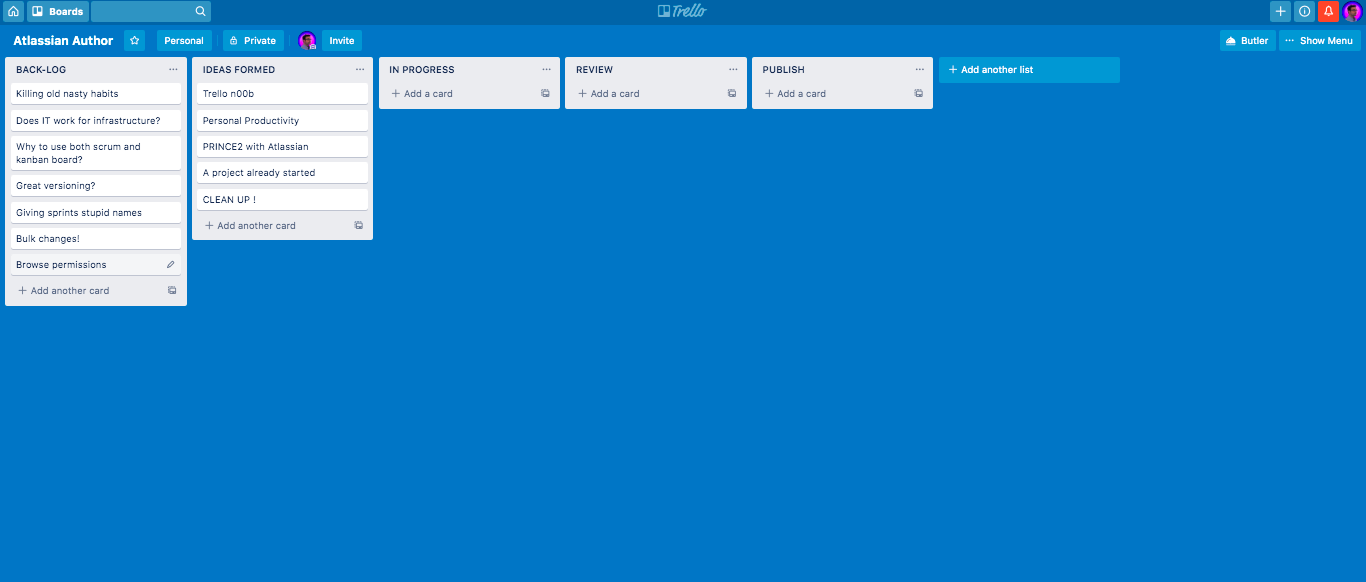Click Add another list
Image resolution: width=1366 pixels, height=582 pixels.
1029,70
